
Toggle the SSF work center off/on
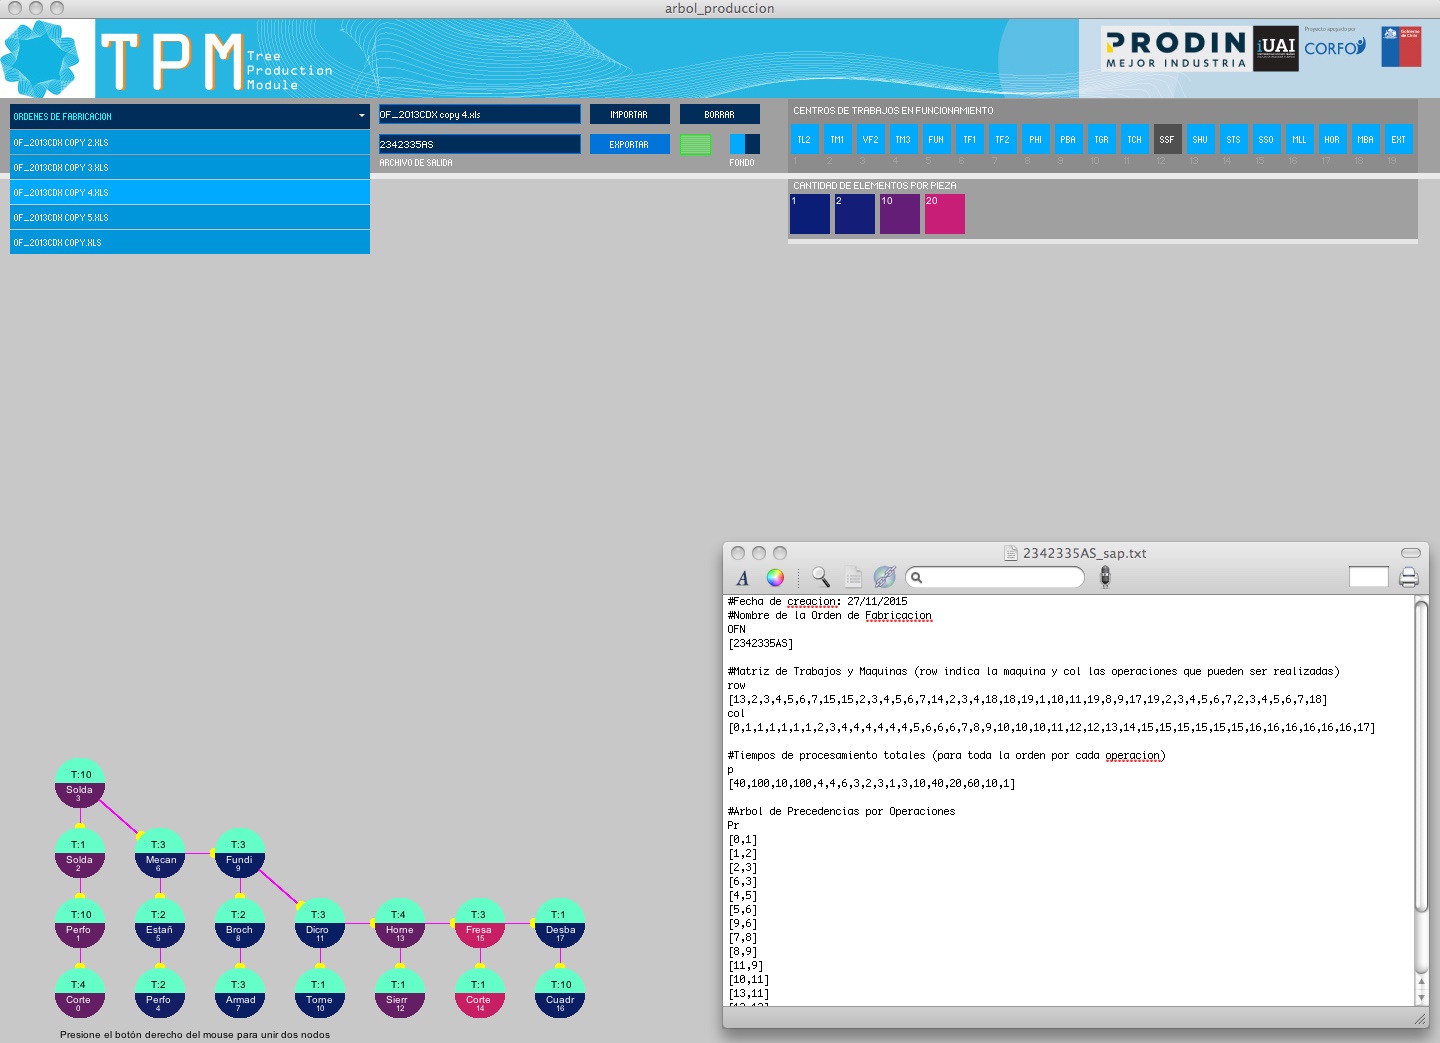[x=1167, y=140]
